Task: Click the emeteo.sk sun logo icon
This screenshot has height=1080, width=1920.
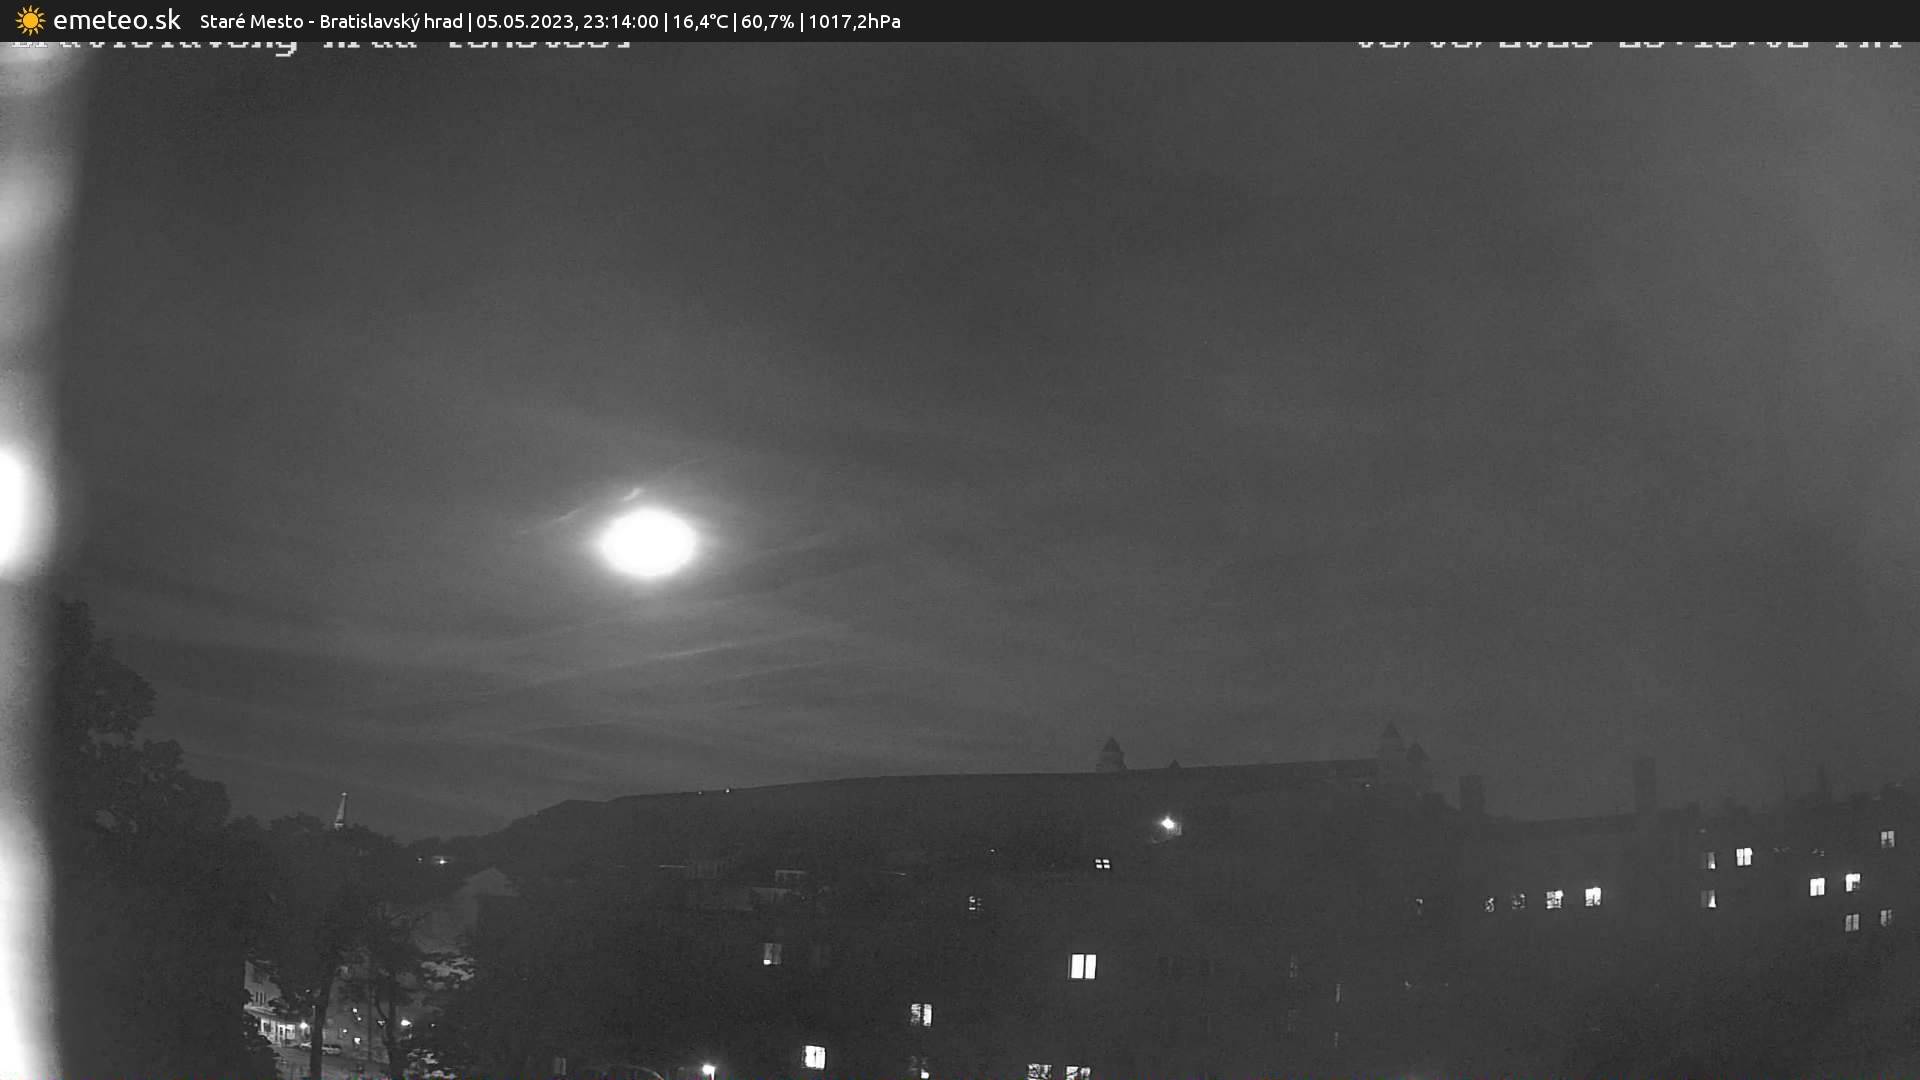Action: click(30, 20)
